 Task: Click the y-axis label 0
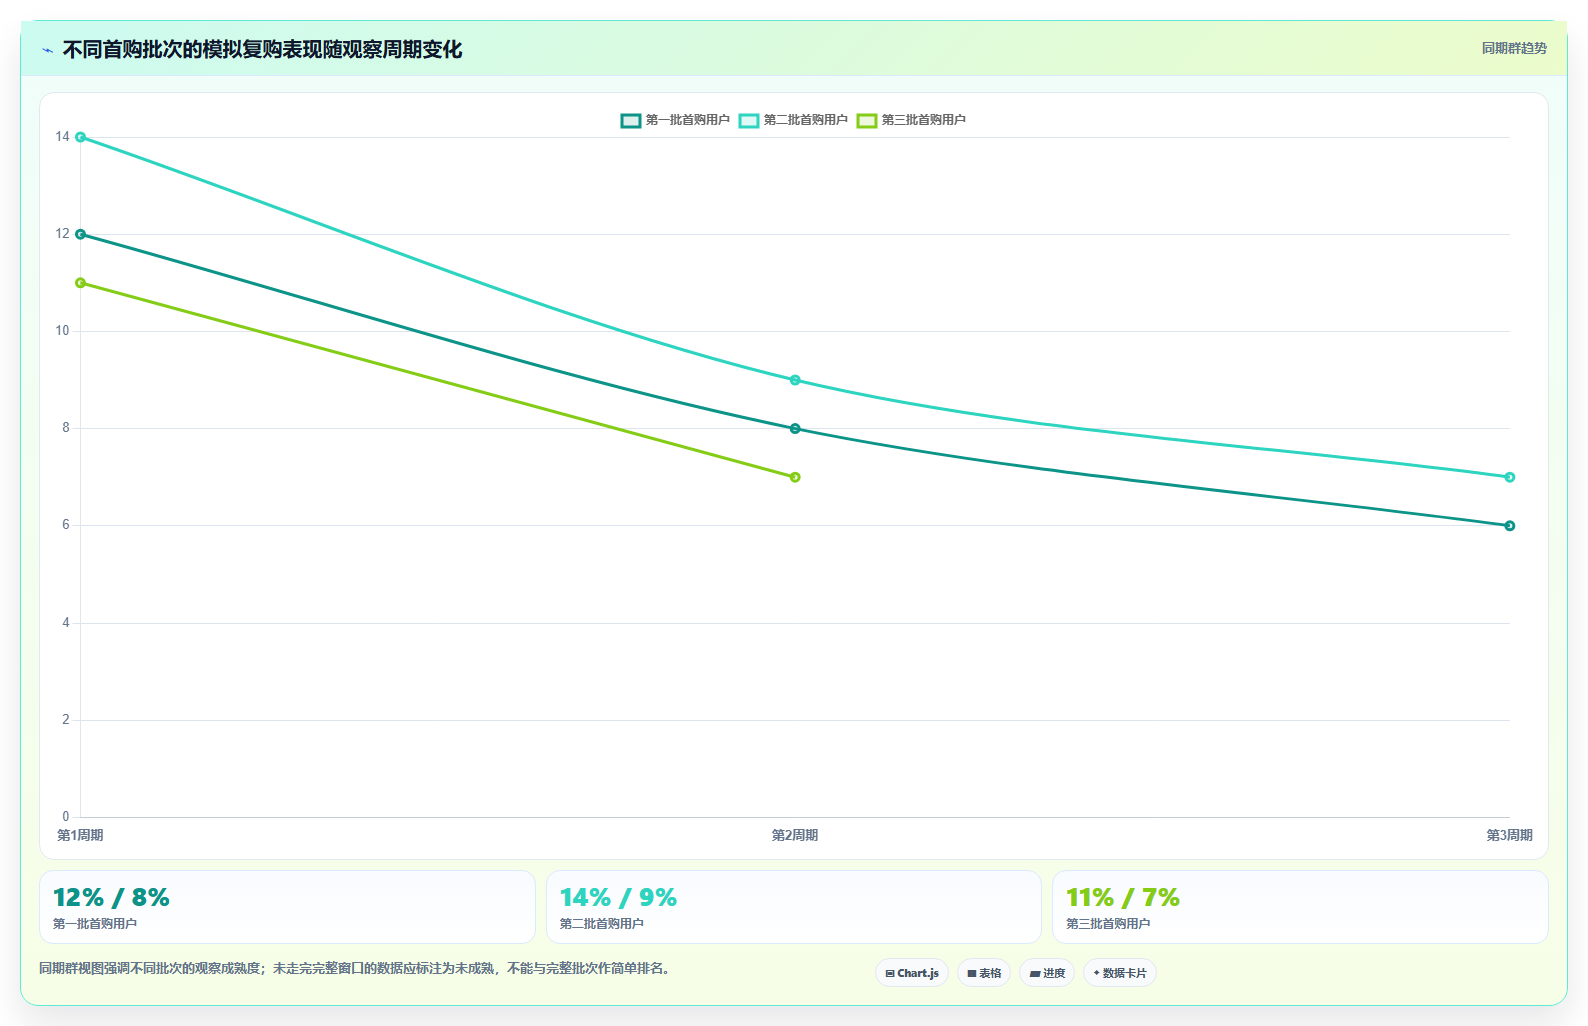pos(66,817)
